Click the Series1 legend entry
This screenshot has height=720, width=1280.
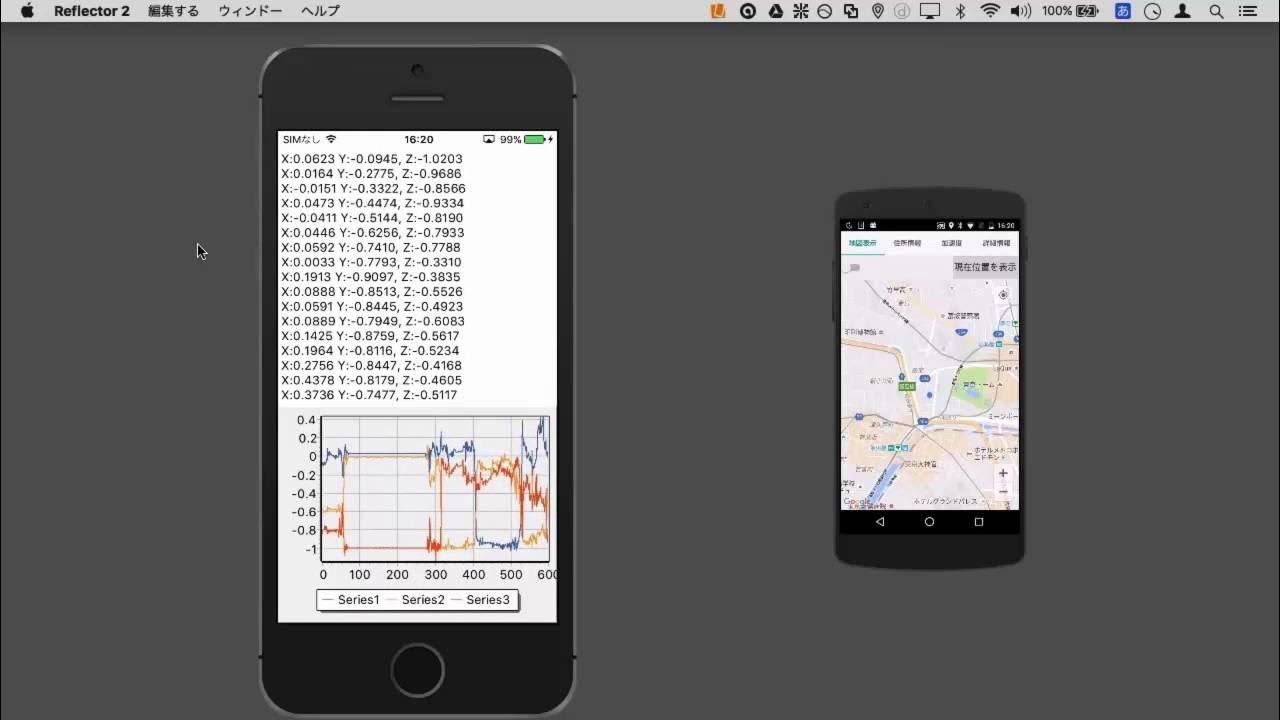click(x=350, y=600)
